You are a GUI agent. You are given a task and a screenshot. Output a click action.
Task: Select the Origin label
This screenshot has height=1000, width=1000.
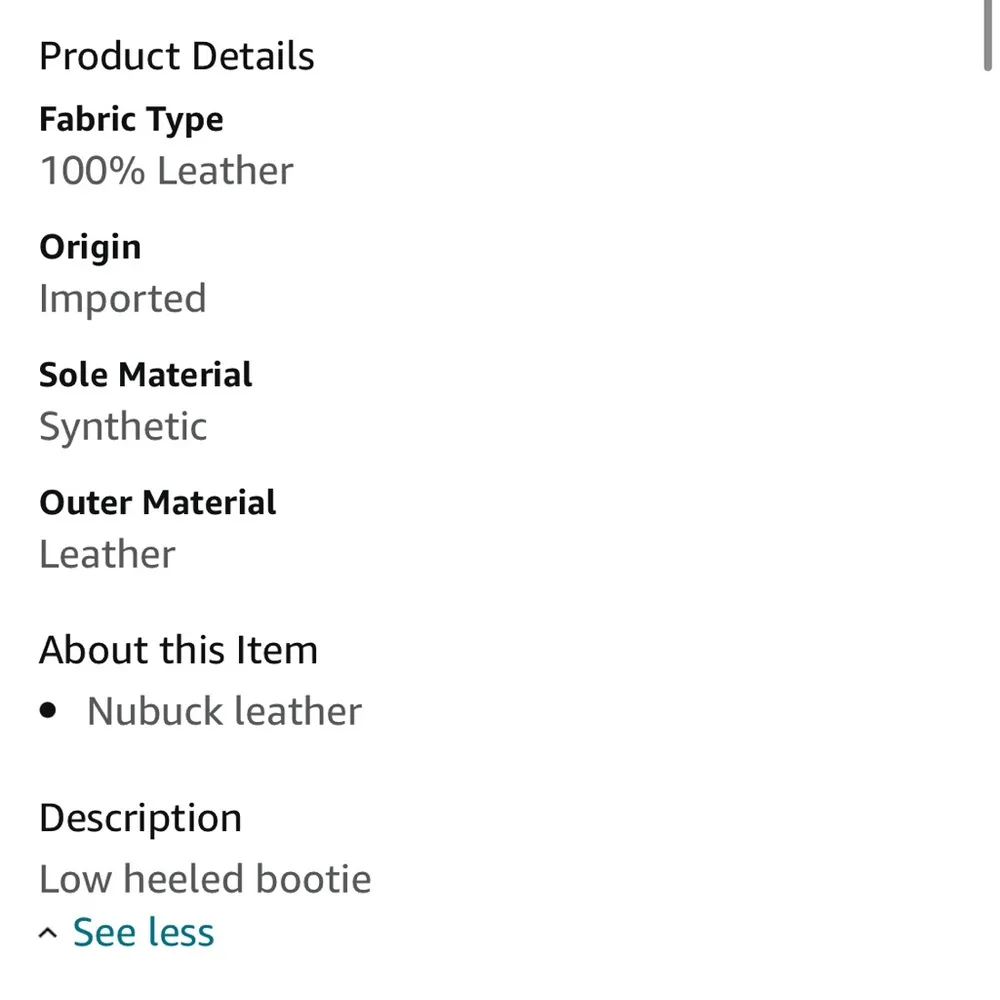pos(90,247)
